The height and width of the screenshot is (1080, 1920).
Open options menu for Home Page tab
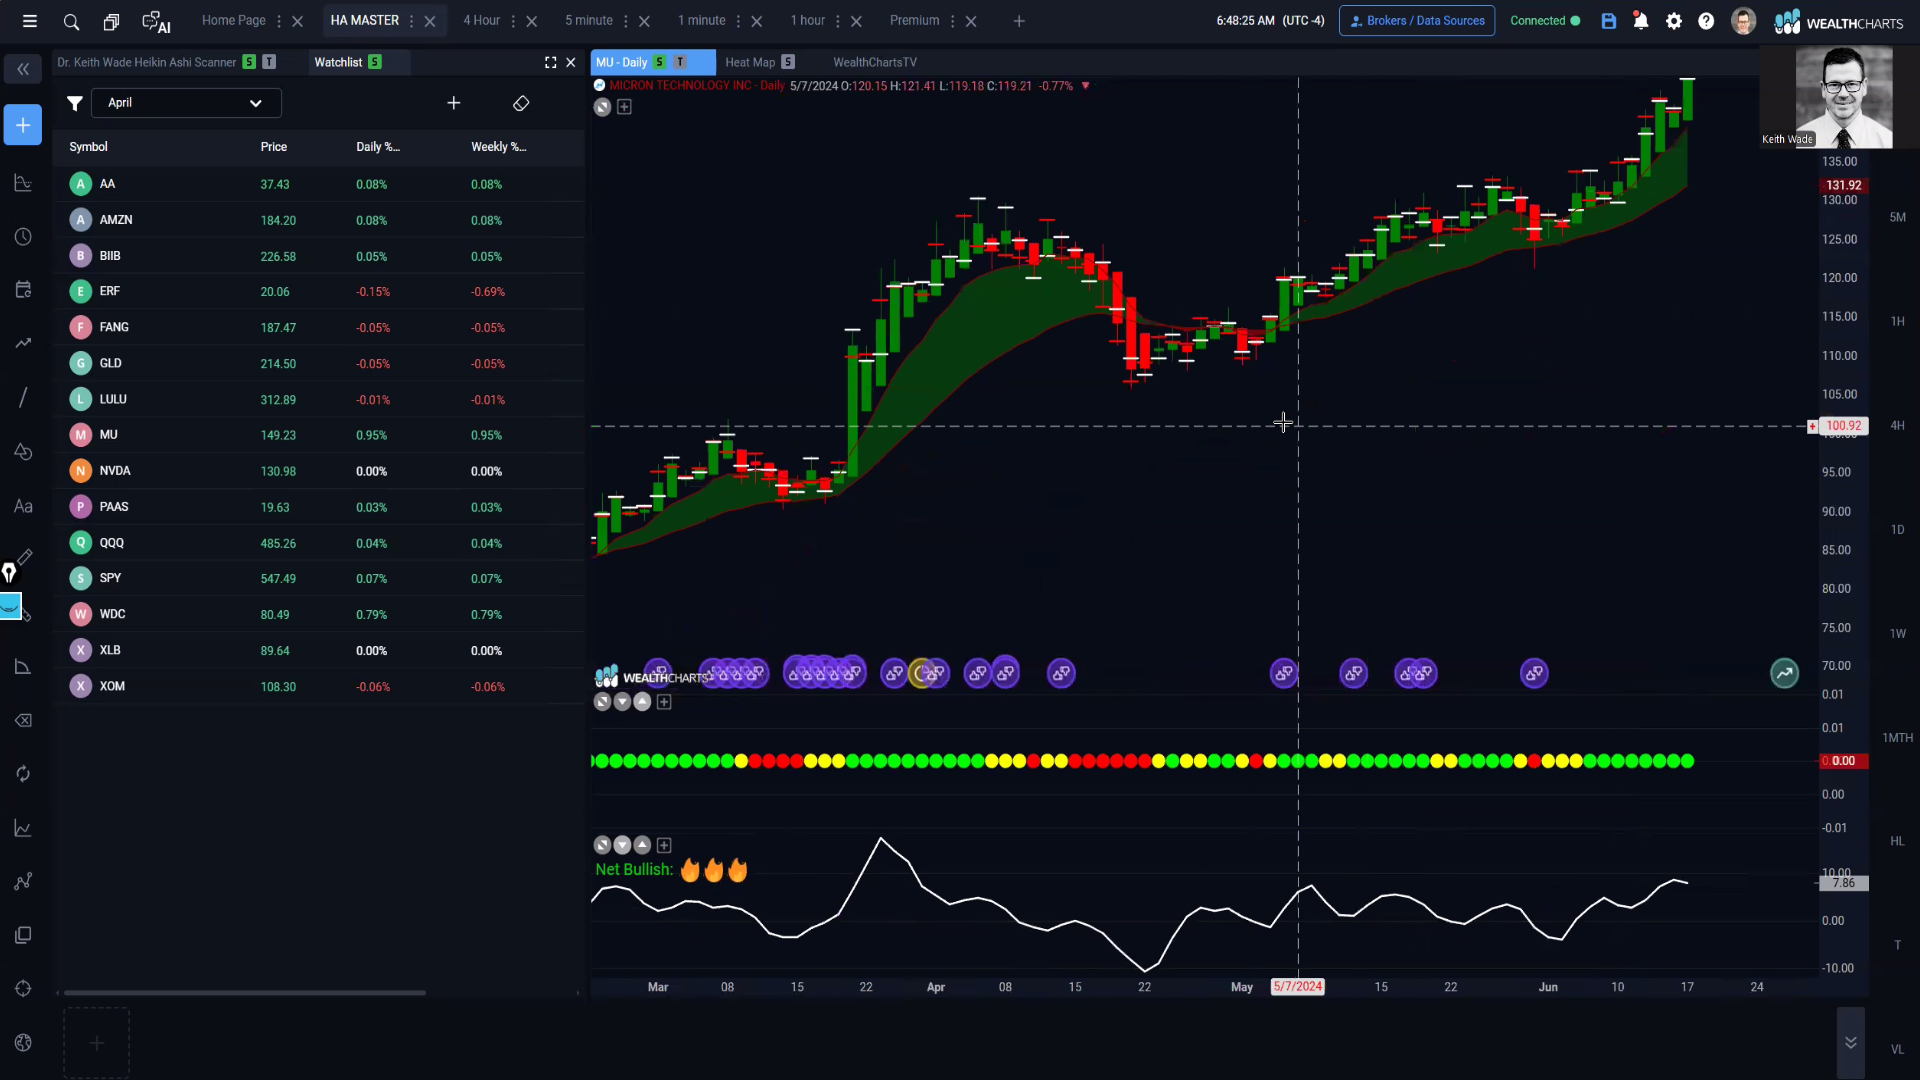(279, 21)
